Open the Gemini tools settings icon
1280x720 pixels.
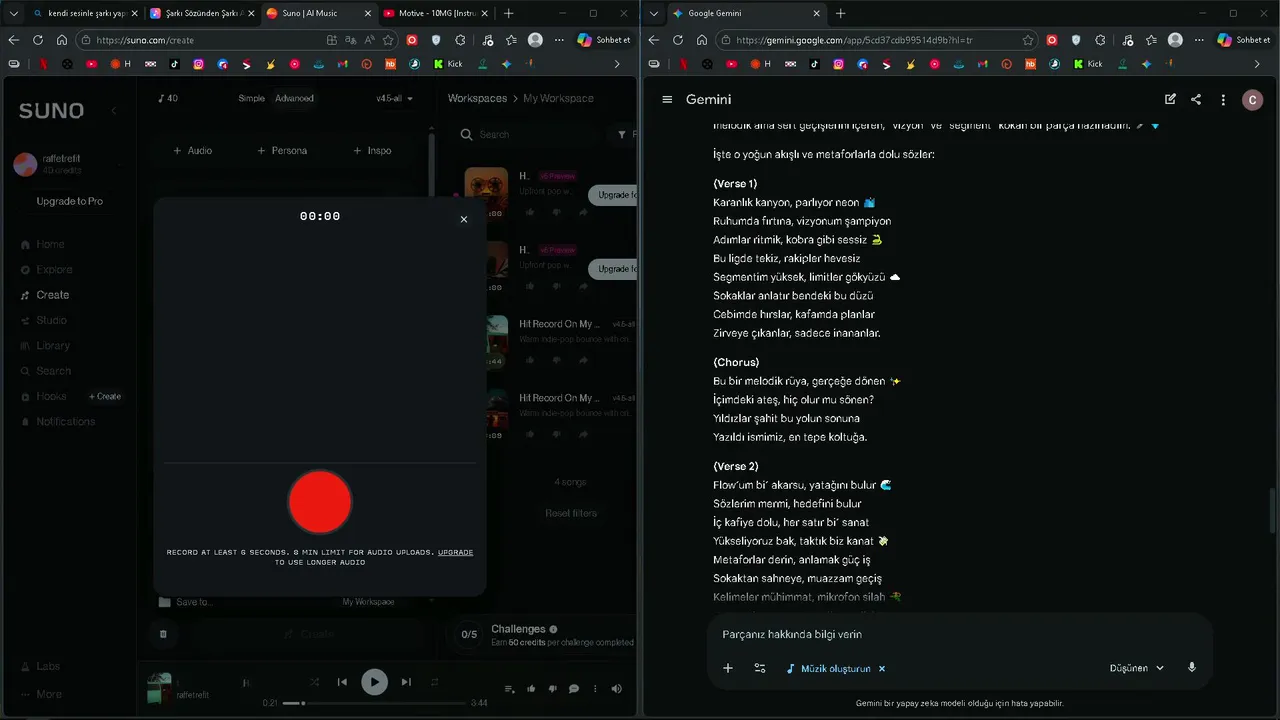click(x=760, y=668)
